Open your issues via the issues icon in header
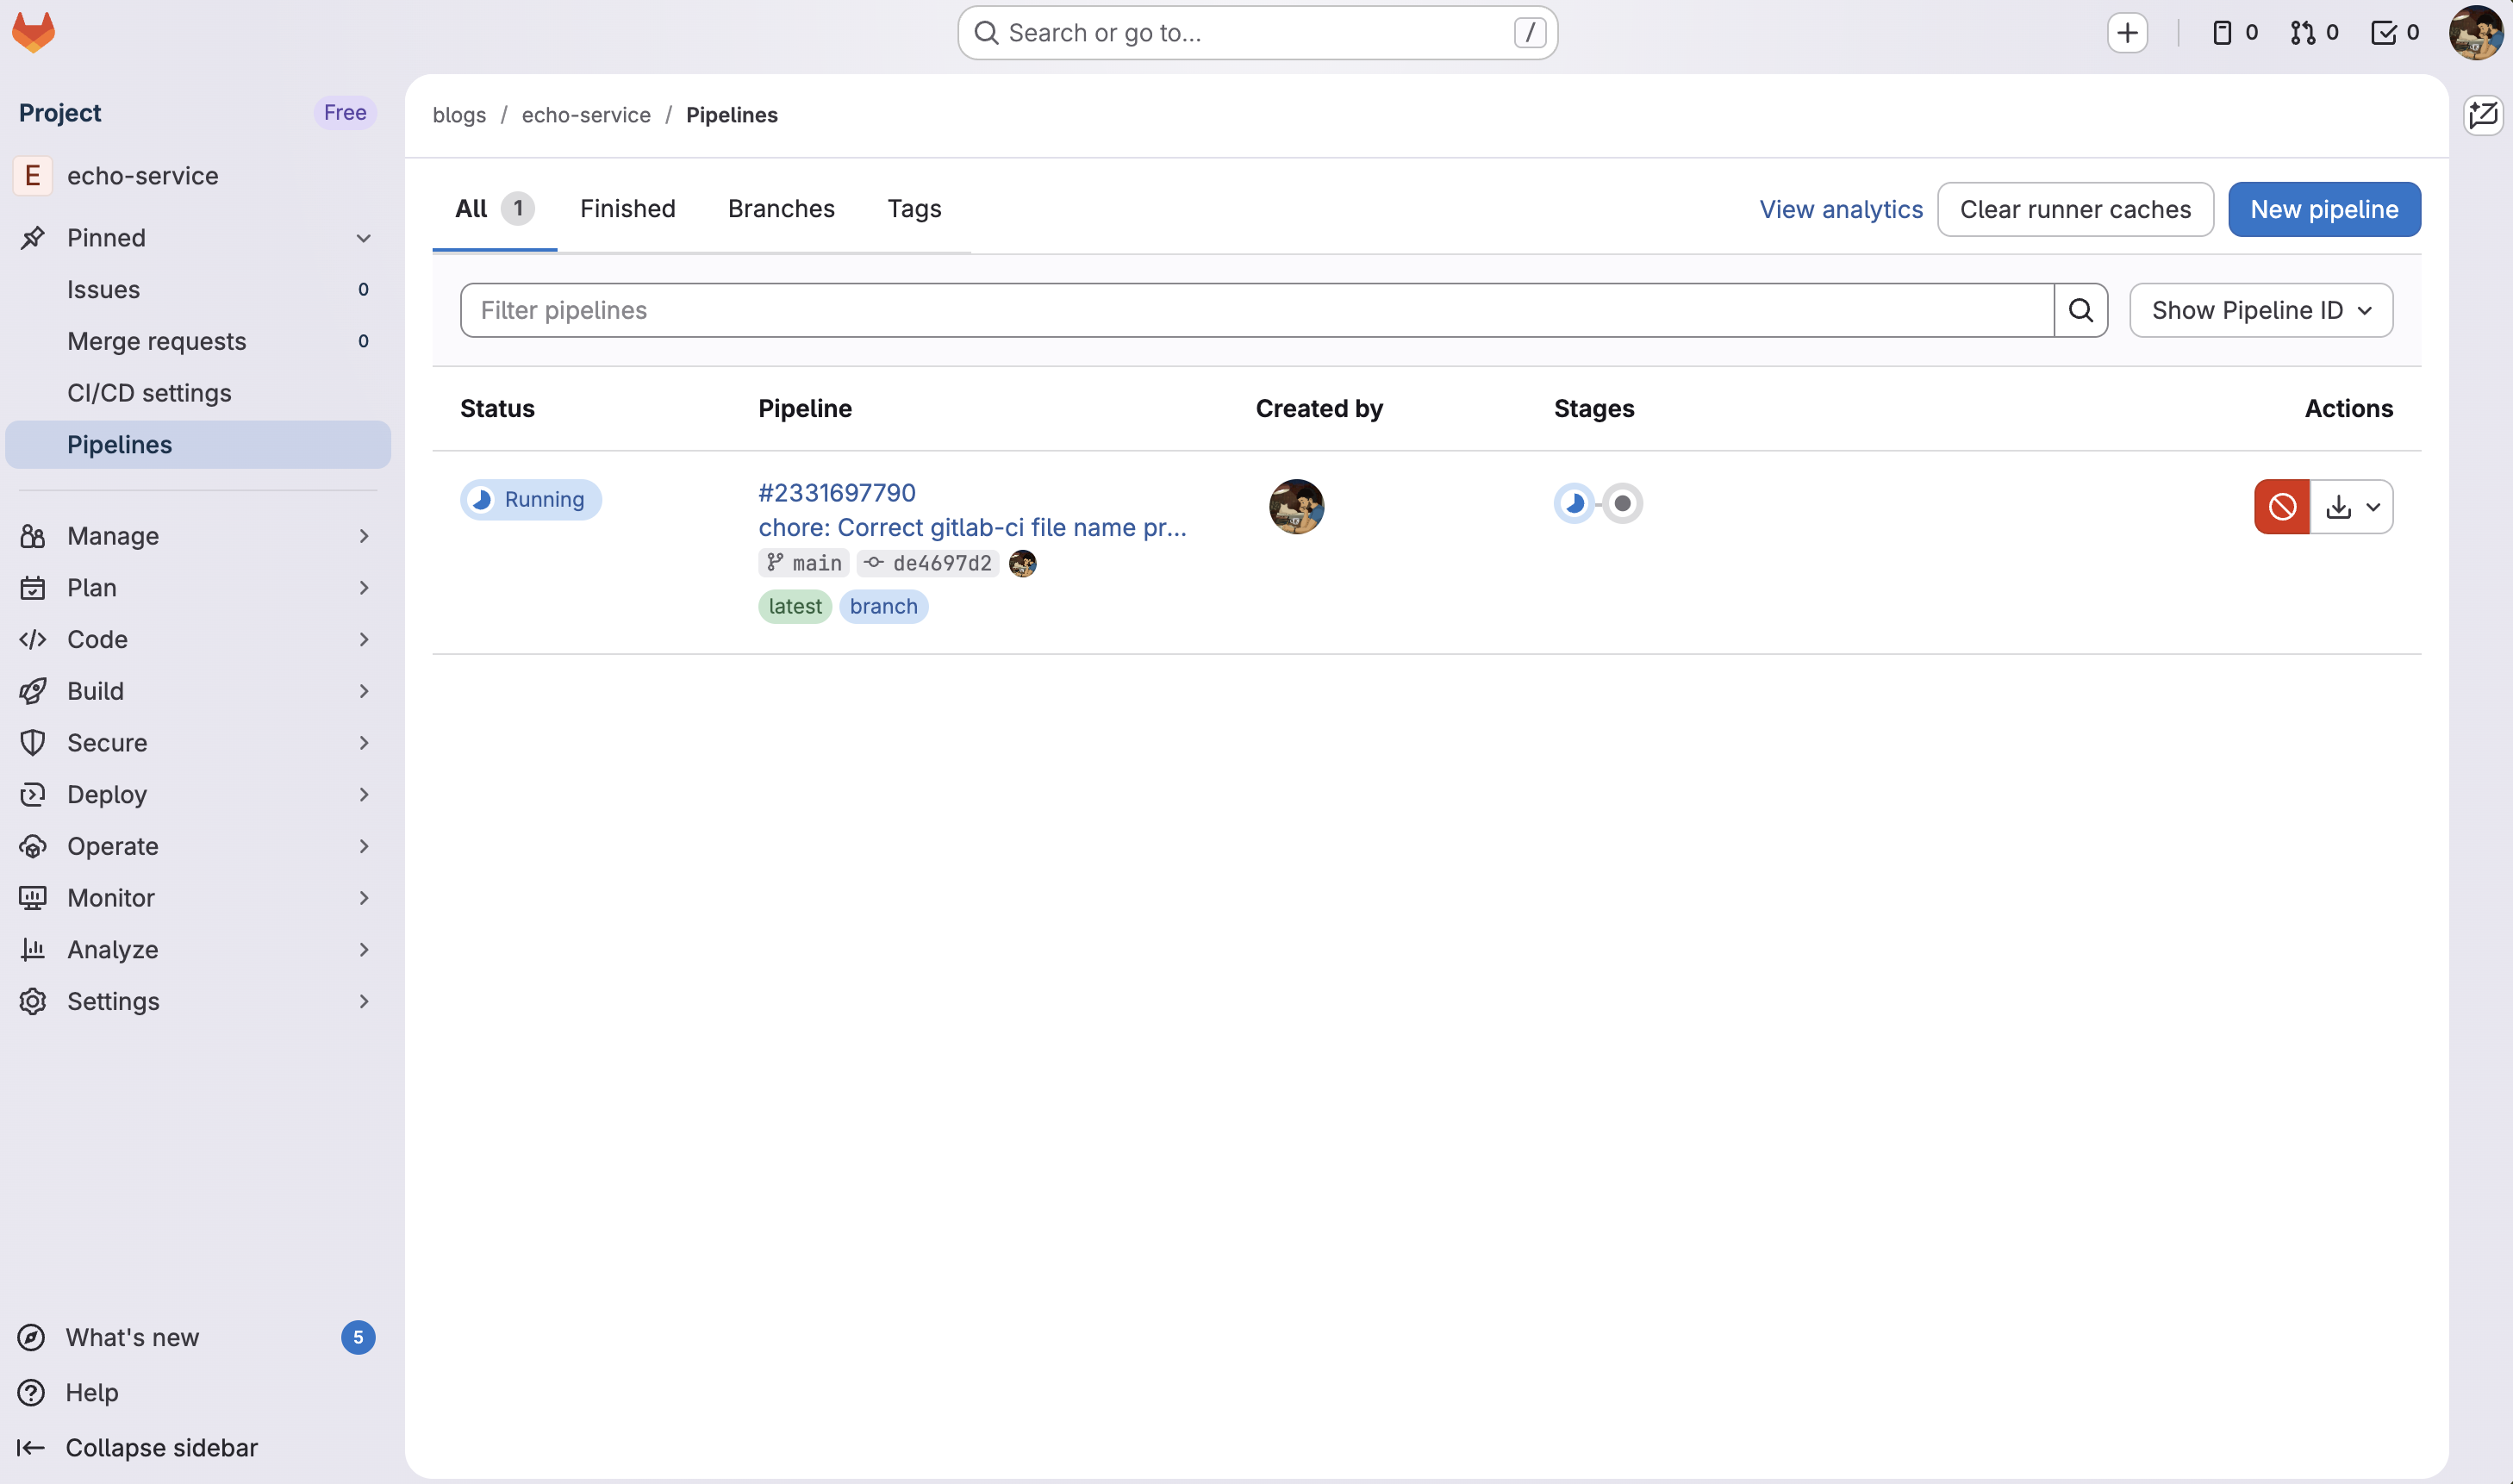 (x=2222, y=32)
